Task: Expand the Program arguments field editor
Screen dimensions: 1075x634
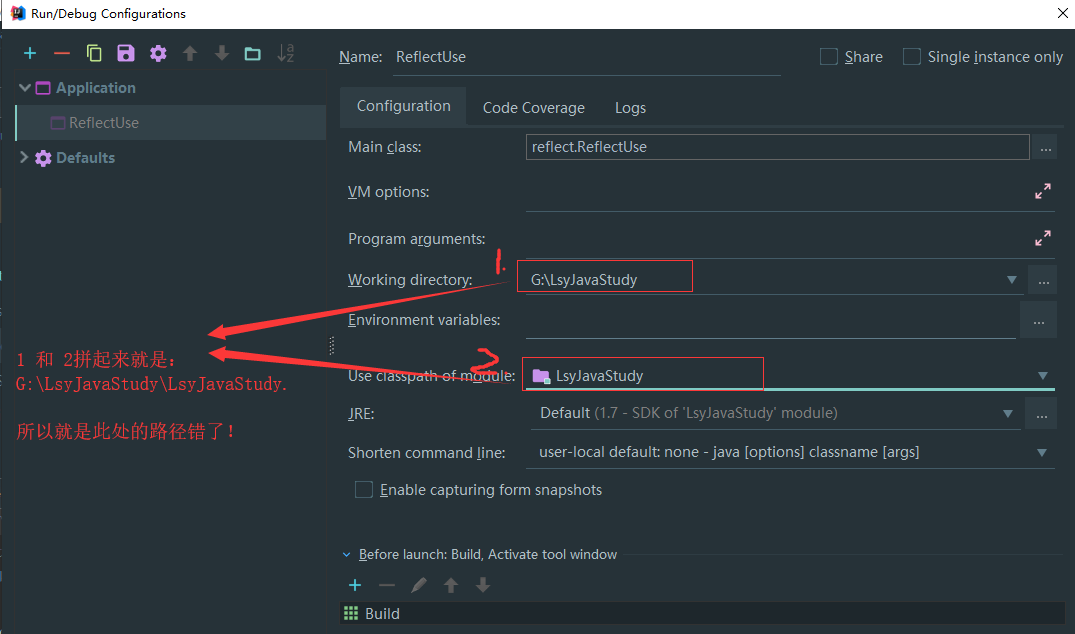Action: 1043,238
